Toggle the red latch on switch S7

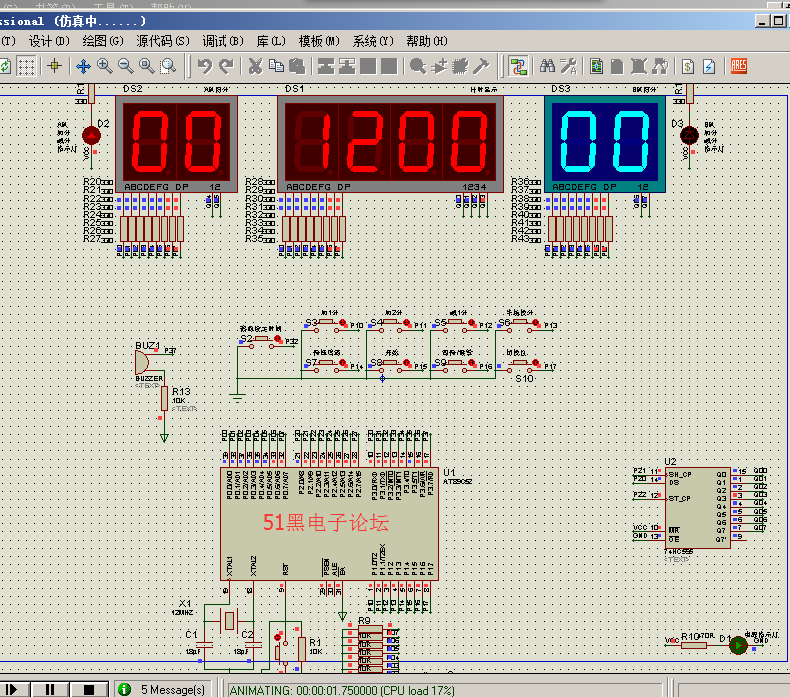click(343, 363)
